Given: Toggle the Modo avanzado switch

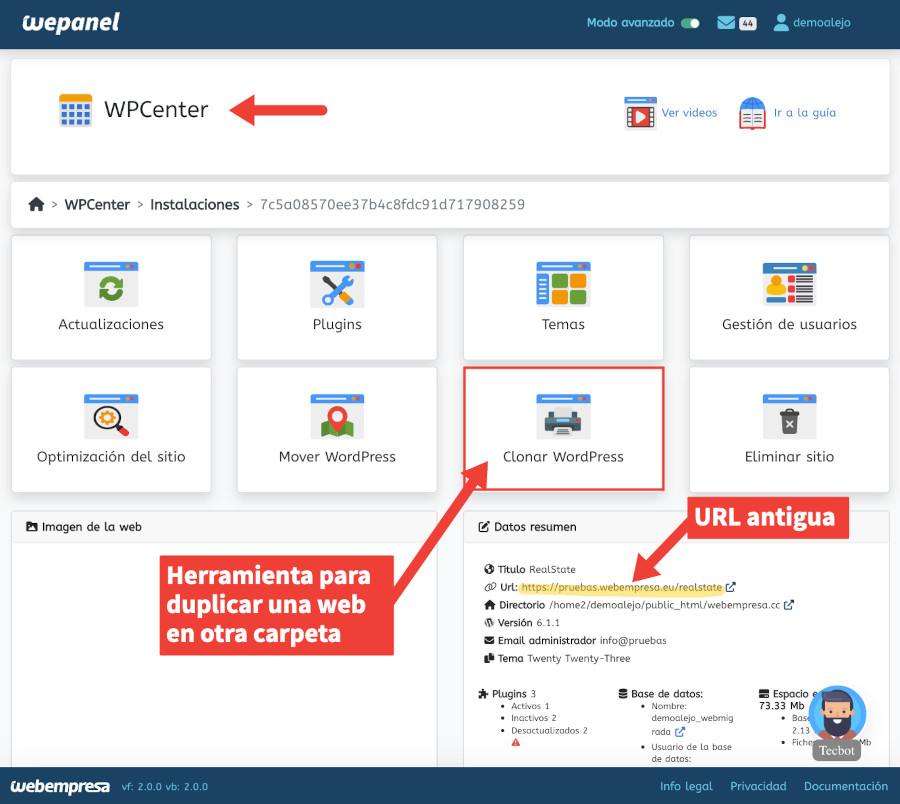Looking at the screenshot, I should point(690,23).
